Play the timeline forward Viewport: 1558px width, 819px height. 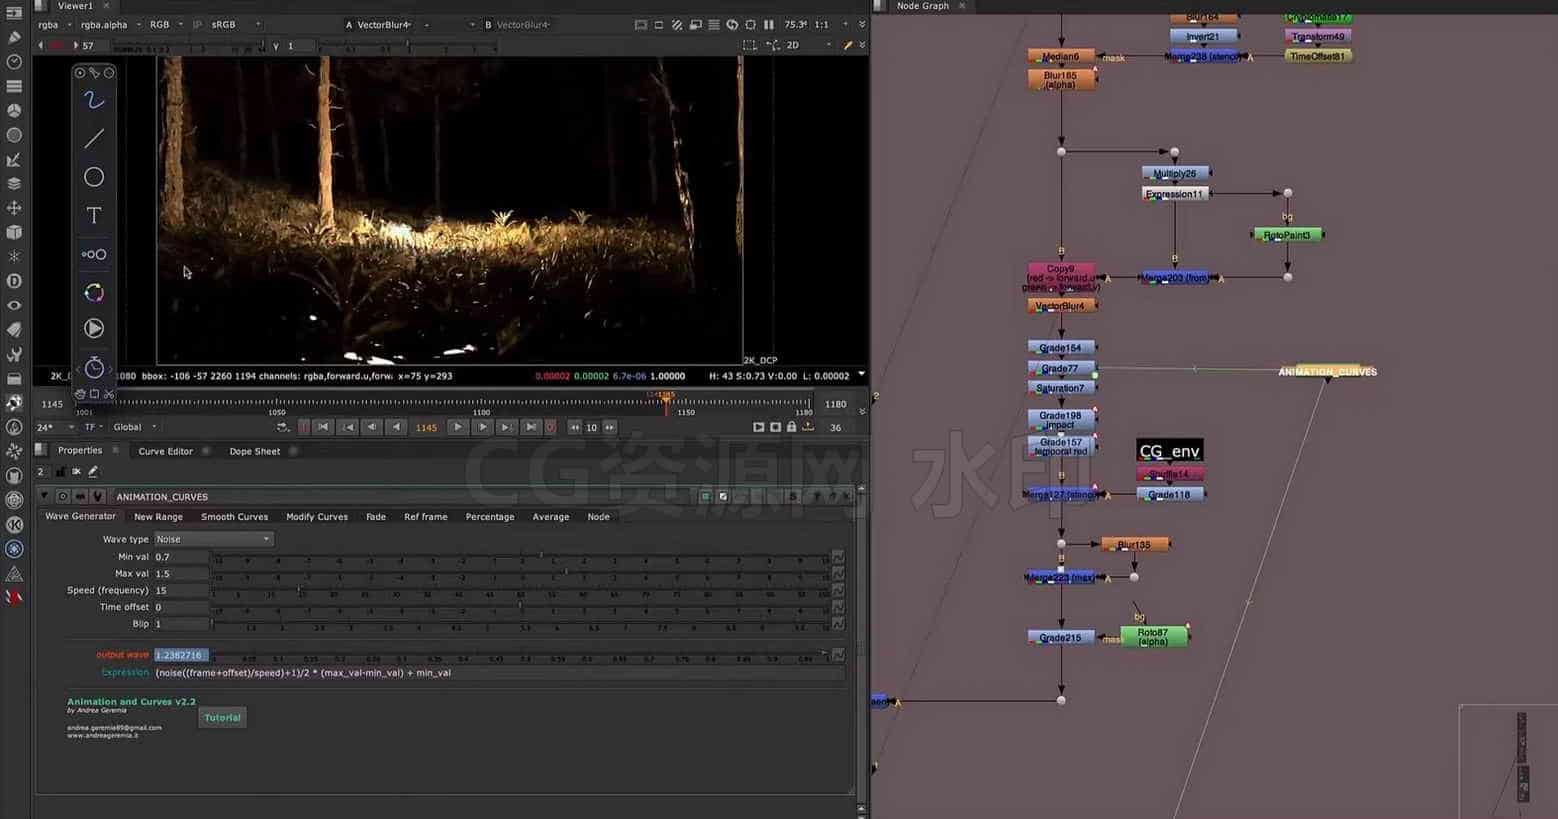pyautogui.click(x=458, y=427)
